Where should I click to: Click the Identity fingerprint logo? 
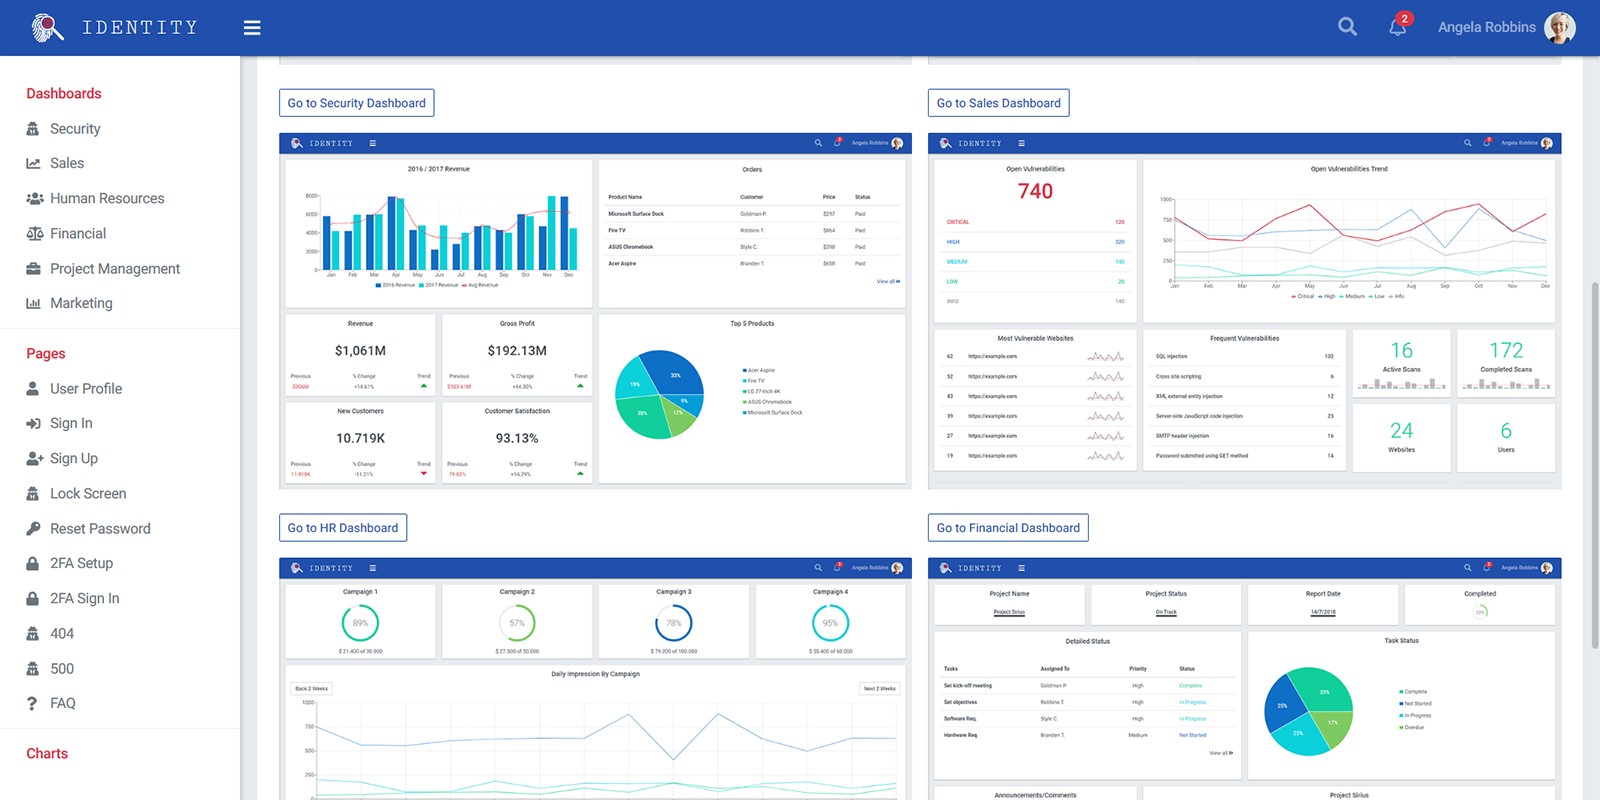[x=47, y=27]
